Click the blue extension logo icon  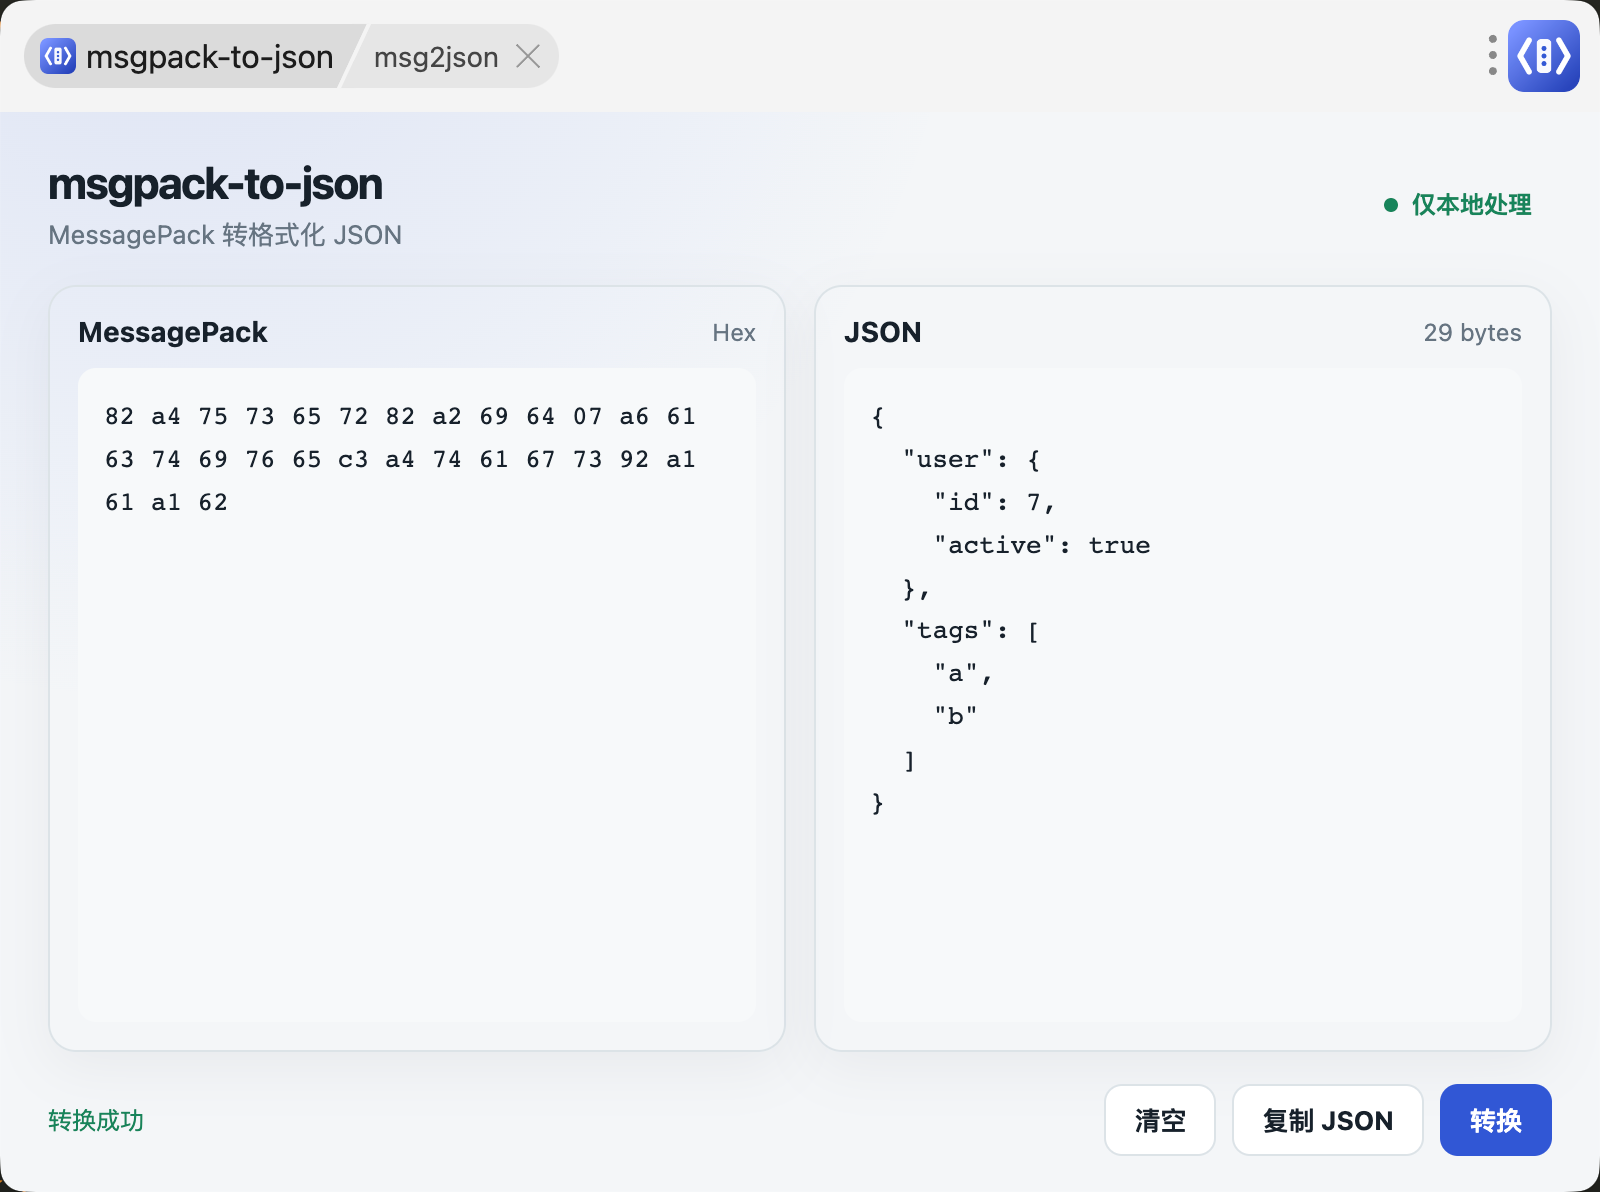click(x=1543, y=56)
